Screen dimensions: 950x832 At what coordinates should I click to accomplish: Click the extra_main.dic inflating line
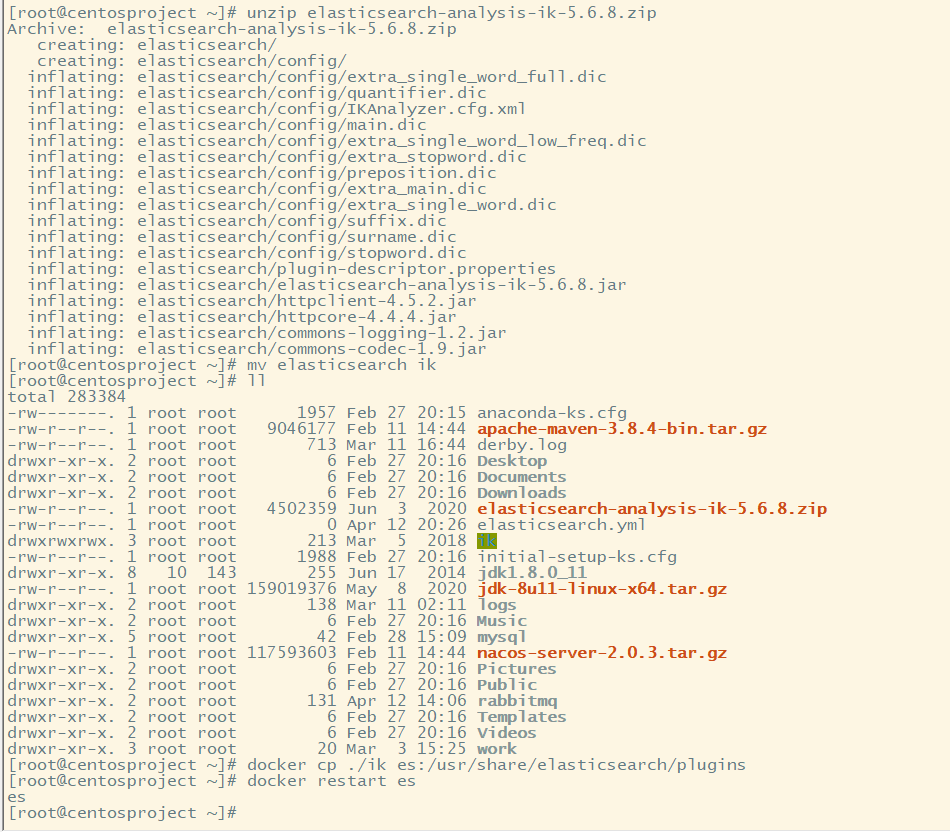click(257, 189)
